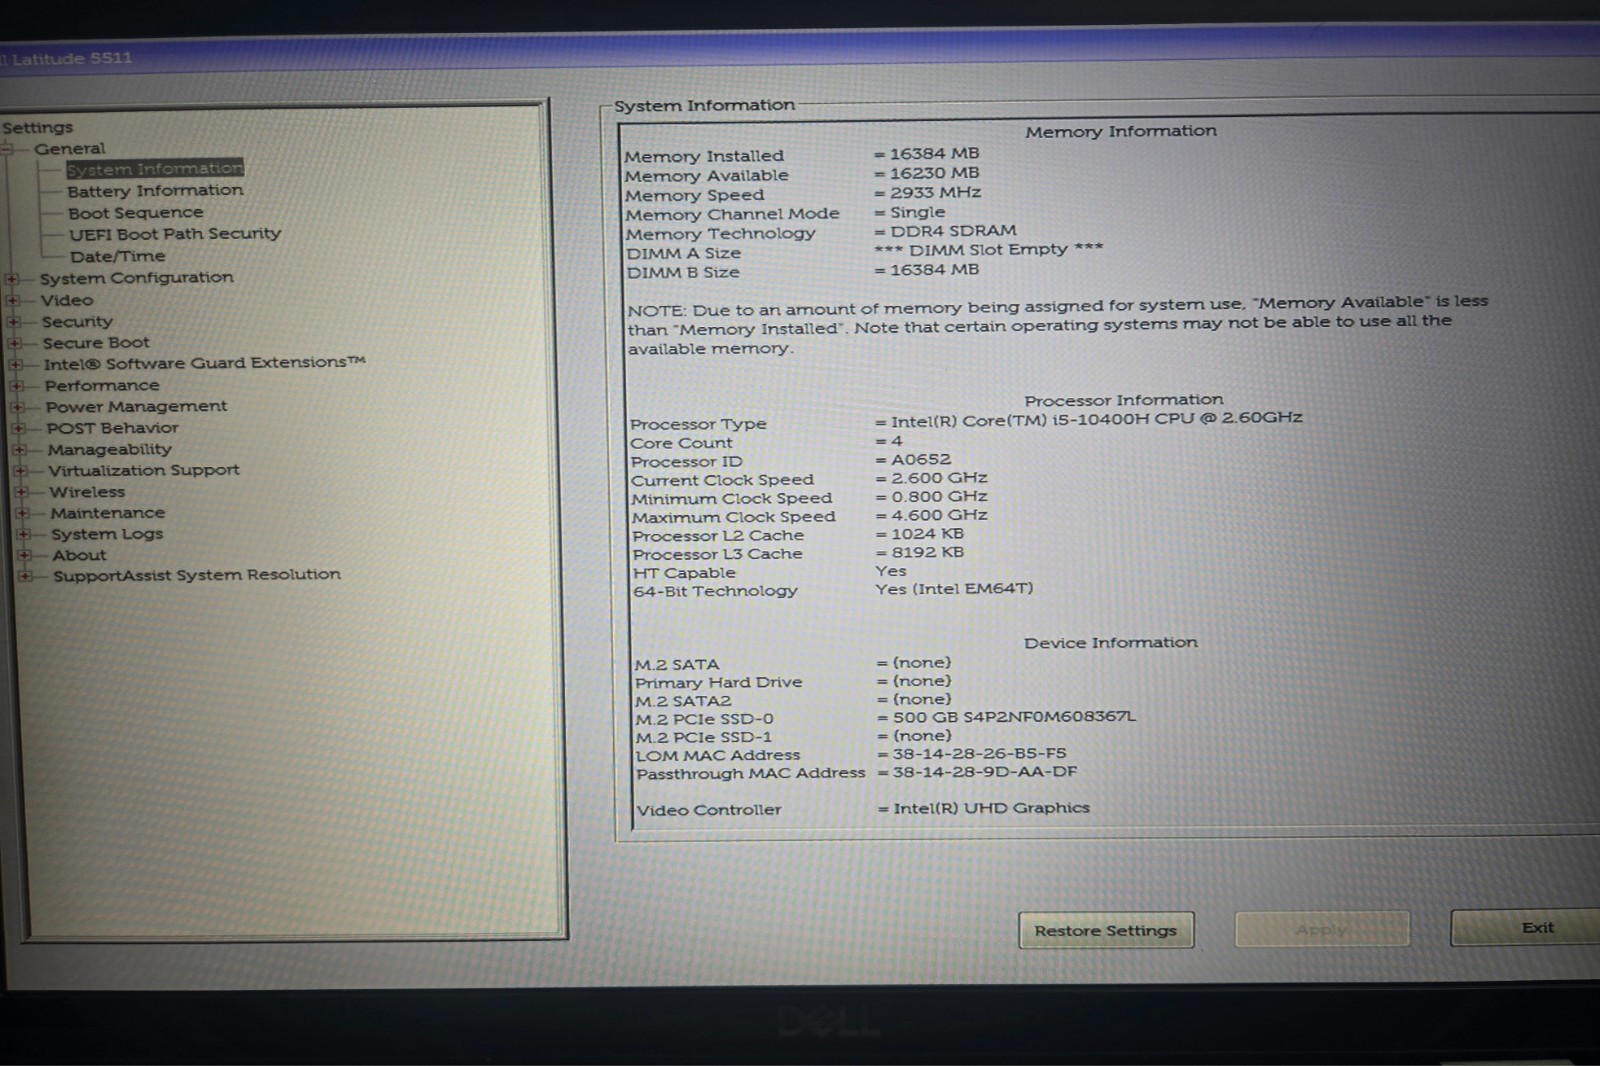Screen dimensions: 1600x1066
Task: Click the DIMM Slot Empty text
Action: pyautogui.click(x=988, y=249)
